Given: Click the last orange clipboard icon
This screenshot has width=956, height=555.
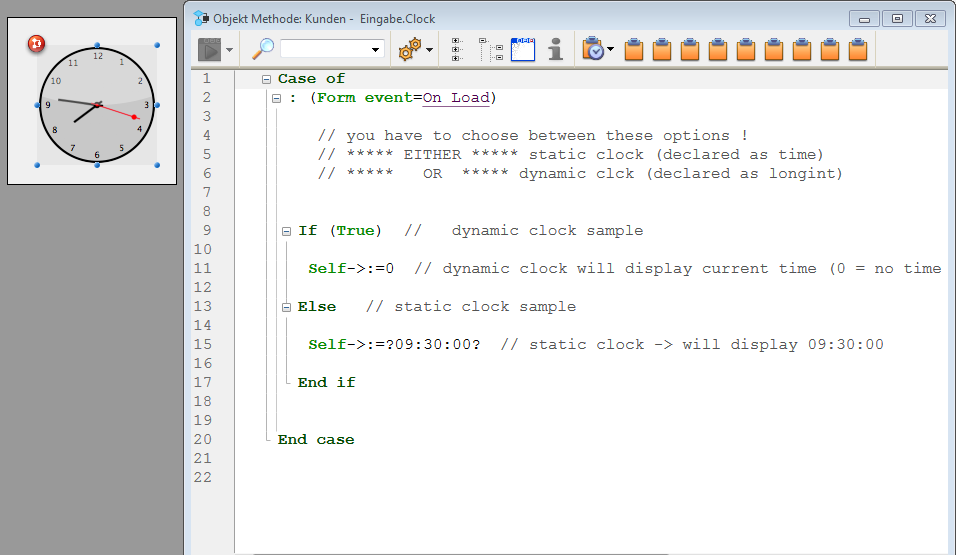Looking at the screenshot, I should (857, 49).
